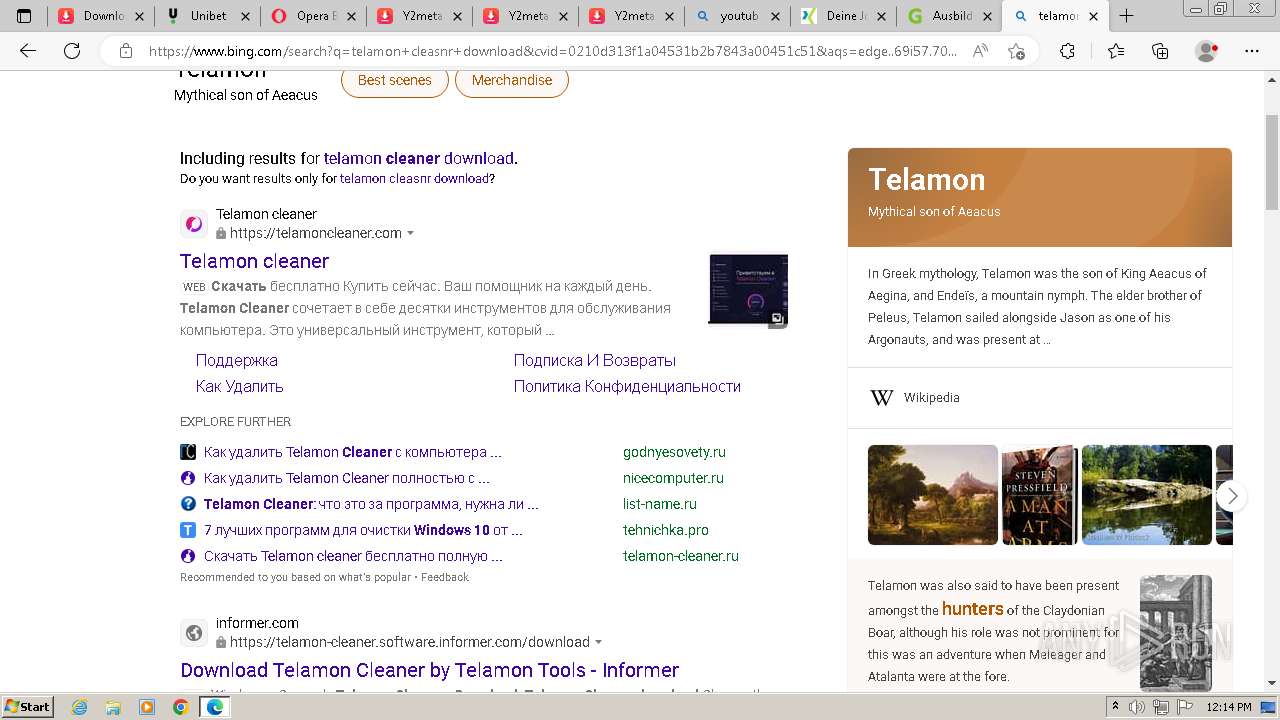The height and width of the screenshot is (720, 1280).
Task: Open Download Telamon Cleaner by Informer result
Action: 430,670
